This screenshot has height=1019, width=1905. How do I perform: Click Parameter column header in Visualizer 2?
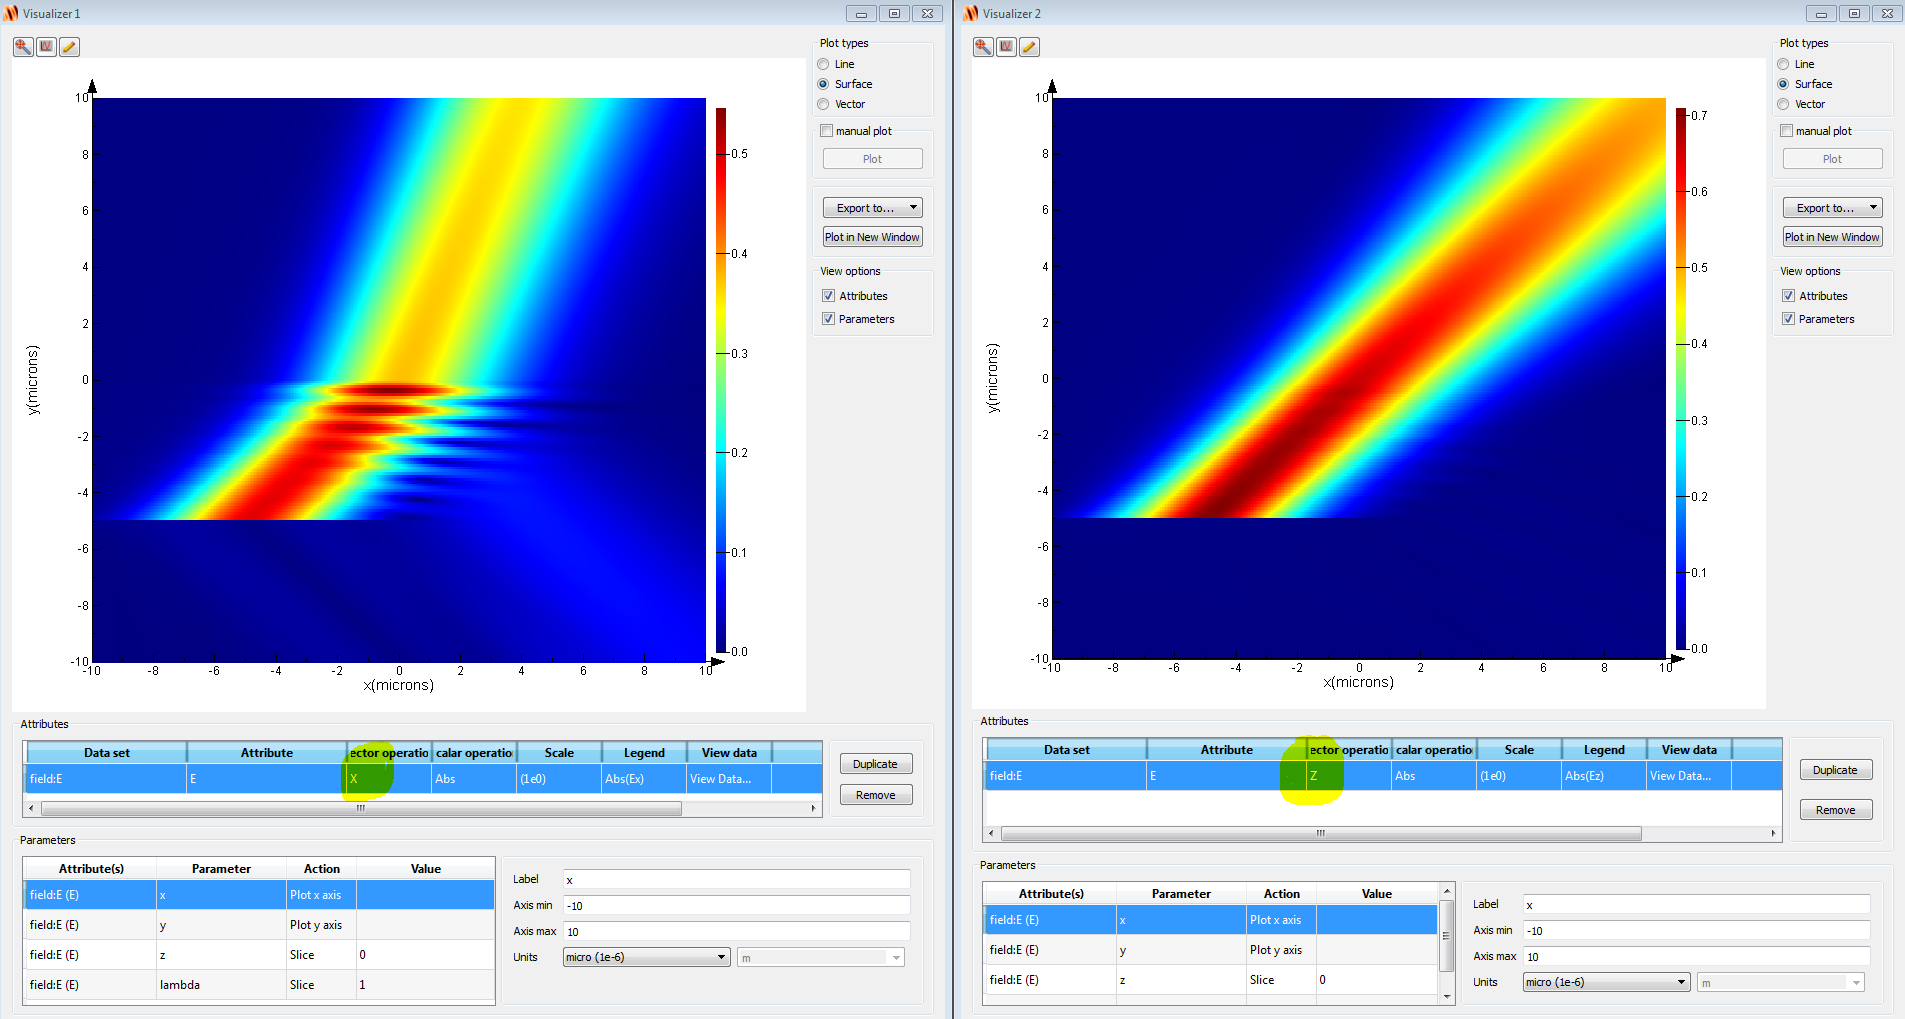pos(1181,894)
